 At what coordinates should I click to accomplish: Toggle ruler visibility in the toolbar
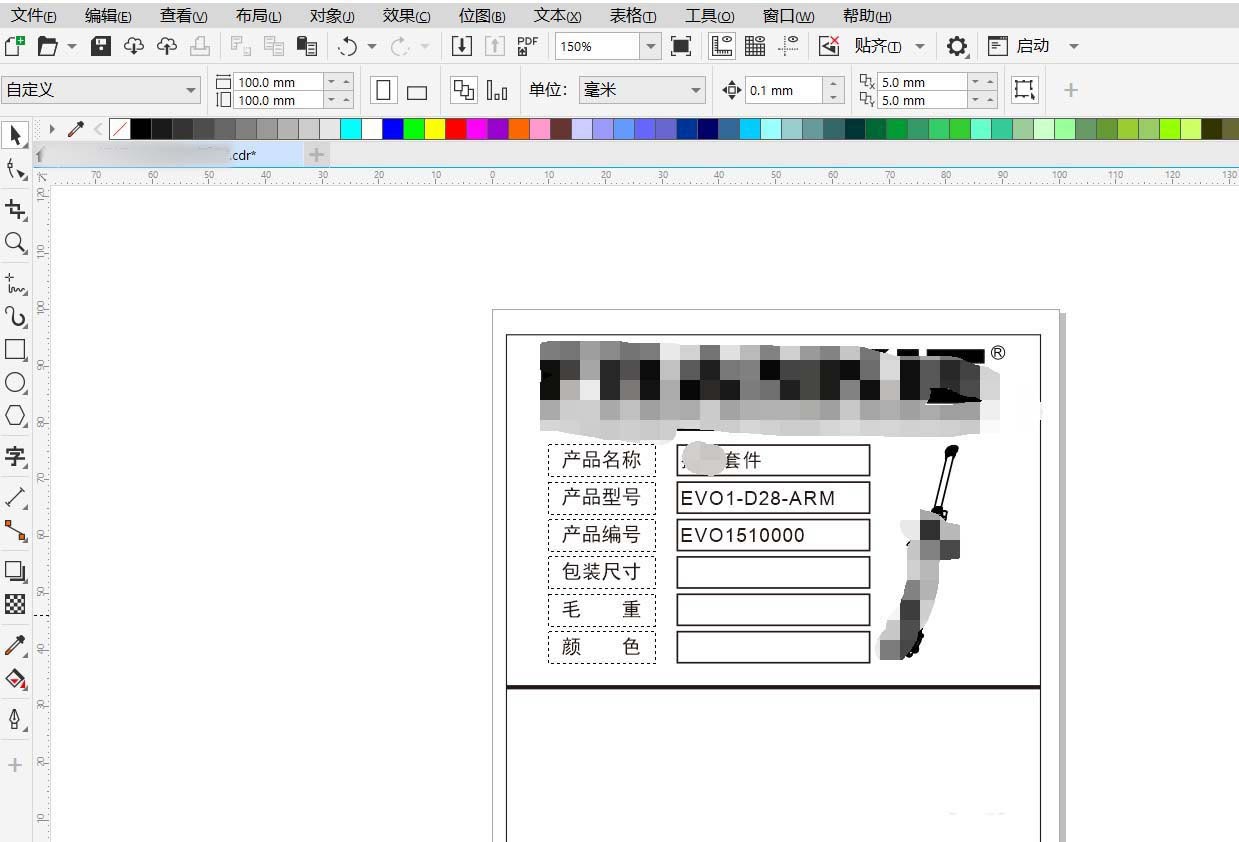(x=722, y=45)
